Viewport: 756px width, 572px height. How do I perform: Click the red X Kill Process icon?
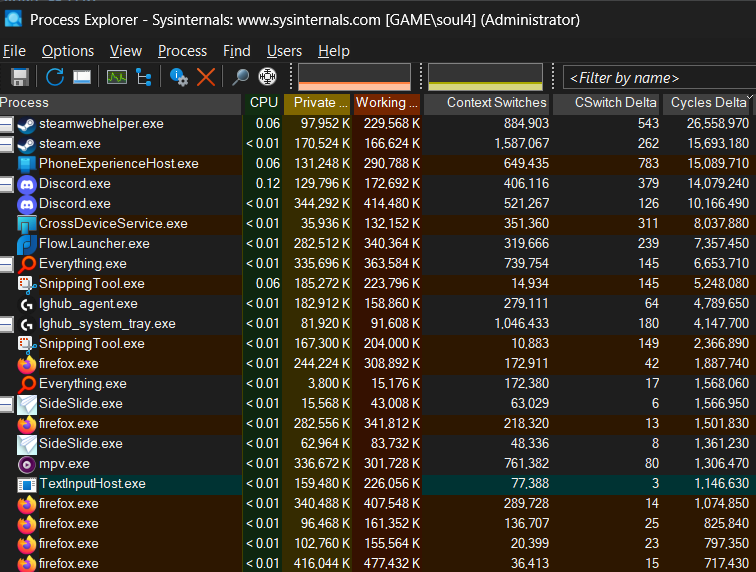pos(206,77)
